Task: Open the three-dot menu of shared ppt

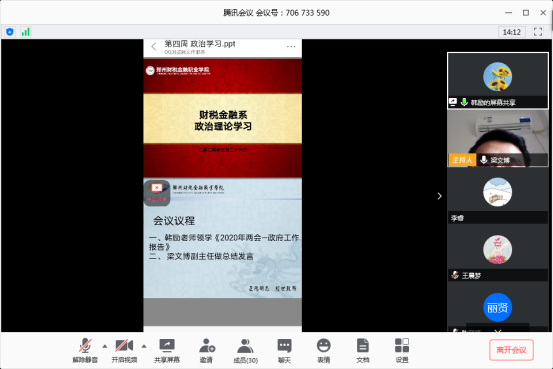Action: pos(291,47)
